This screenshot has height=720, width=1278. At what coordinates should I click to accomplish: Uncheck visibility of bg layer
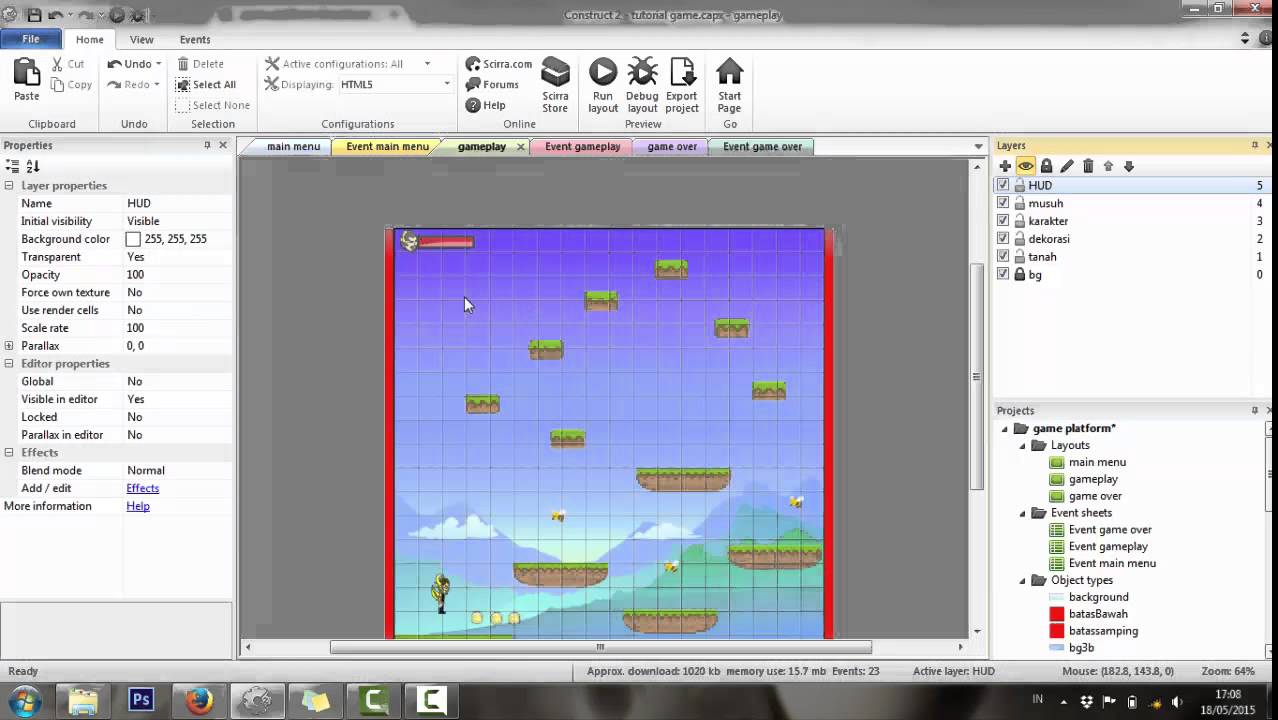click(x=1003, y=275)
